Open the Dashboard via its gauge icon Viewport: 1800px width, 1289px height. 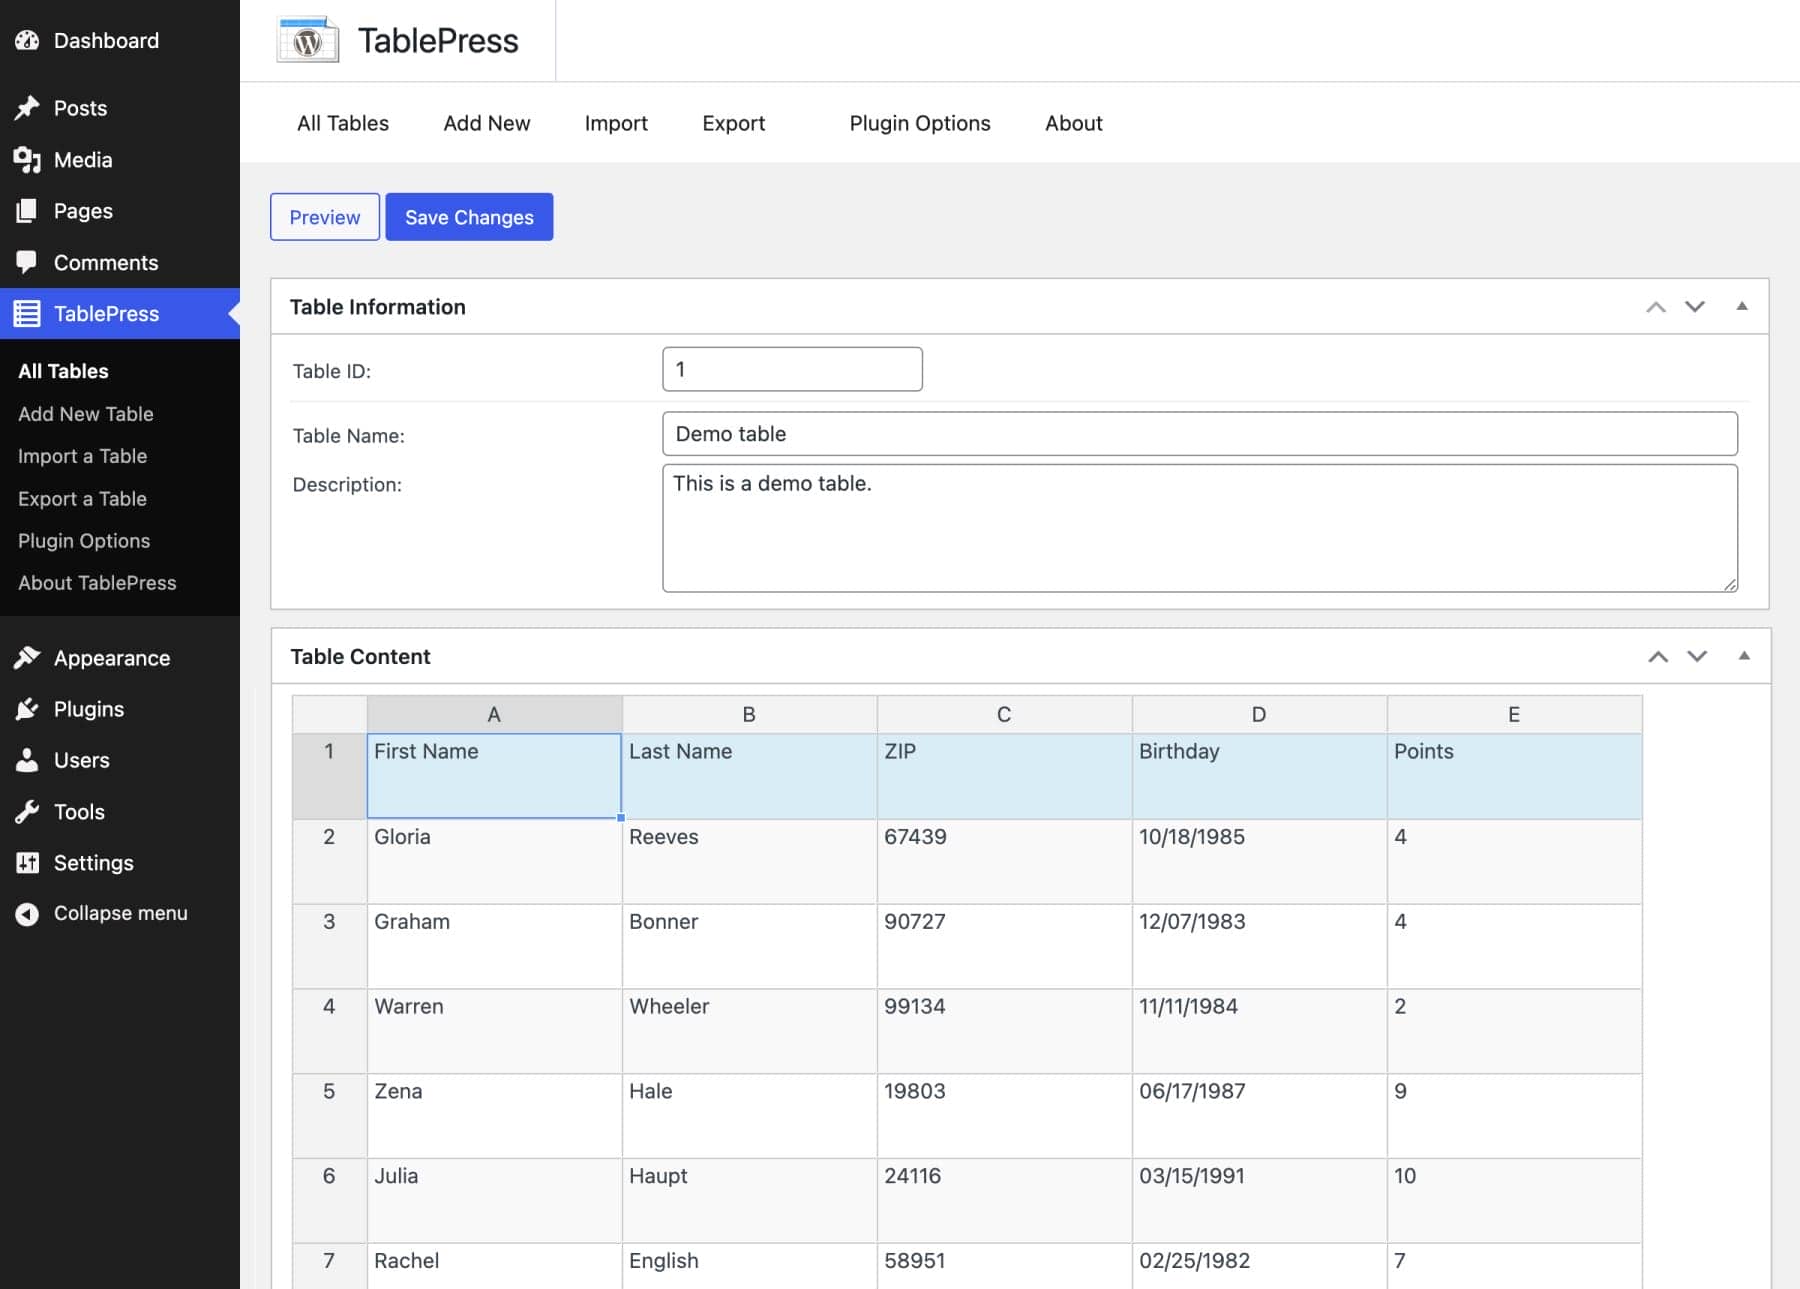tap(29, 40)
